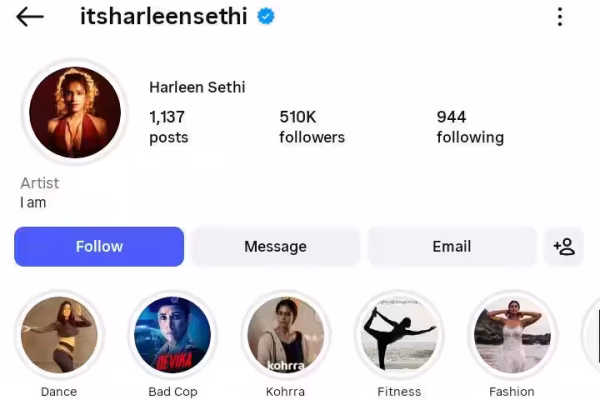
Task: Open the partially visible highlight at right edge
Action: (593, 335)
